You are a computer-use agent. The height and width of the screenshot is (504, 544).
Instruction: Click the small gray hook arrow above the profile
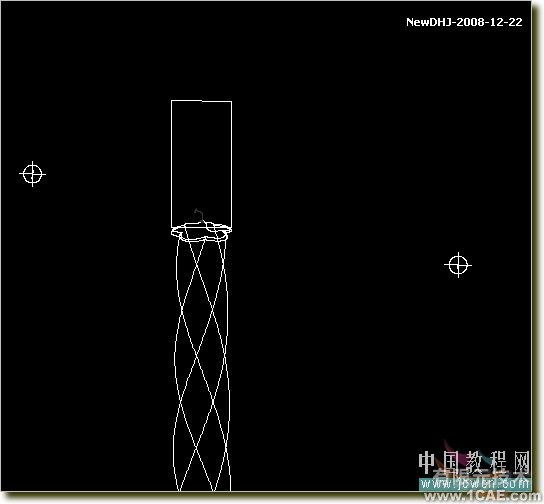click(199, 215)
